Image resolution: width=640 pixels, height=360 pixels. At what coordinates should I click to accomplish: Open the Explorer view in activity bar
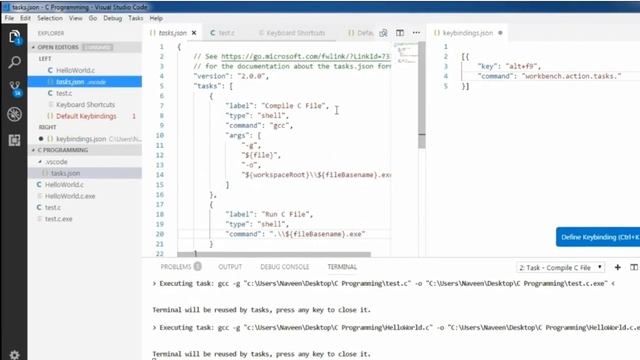[14, 37]
